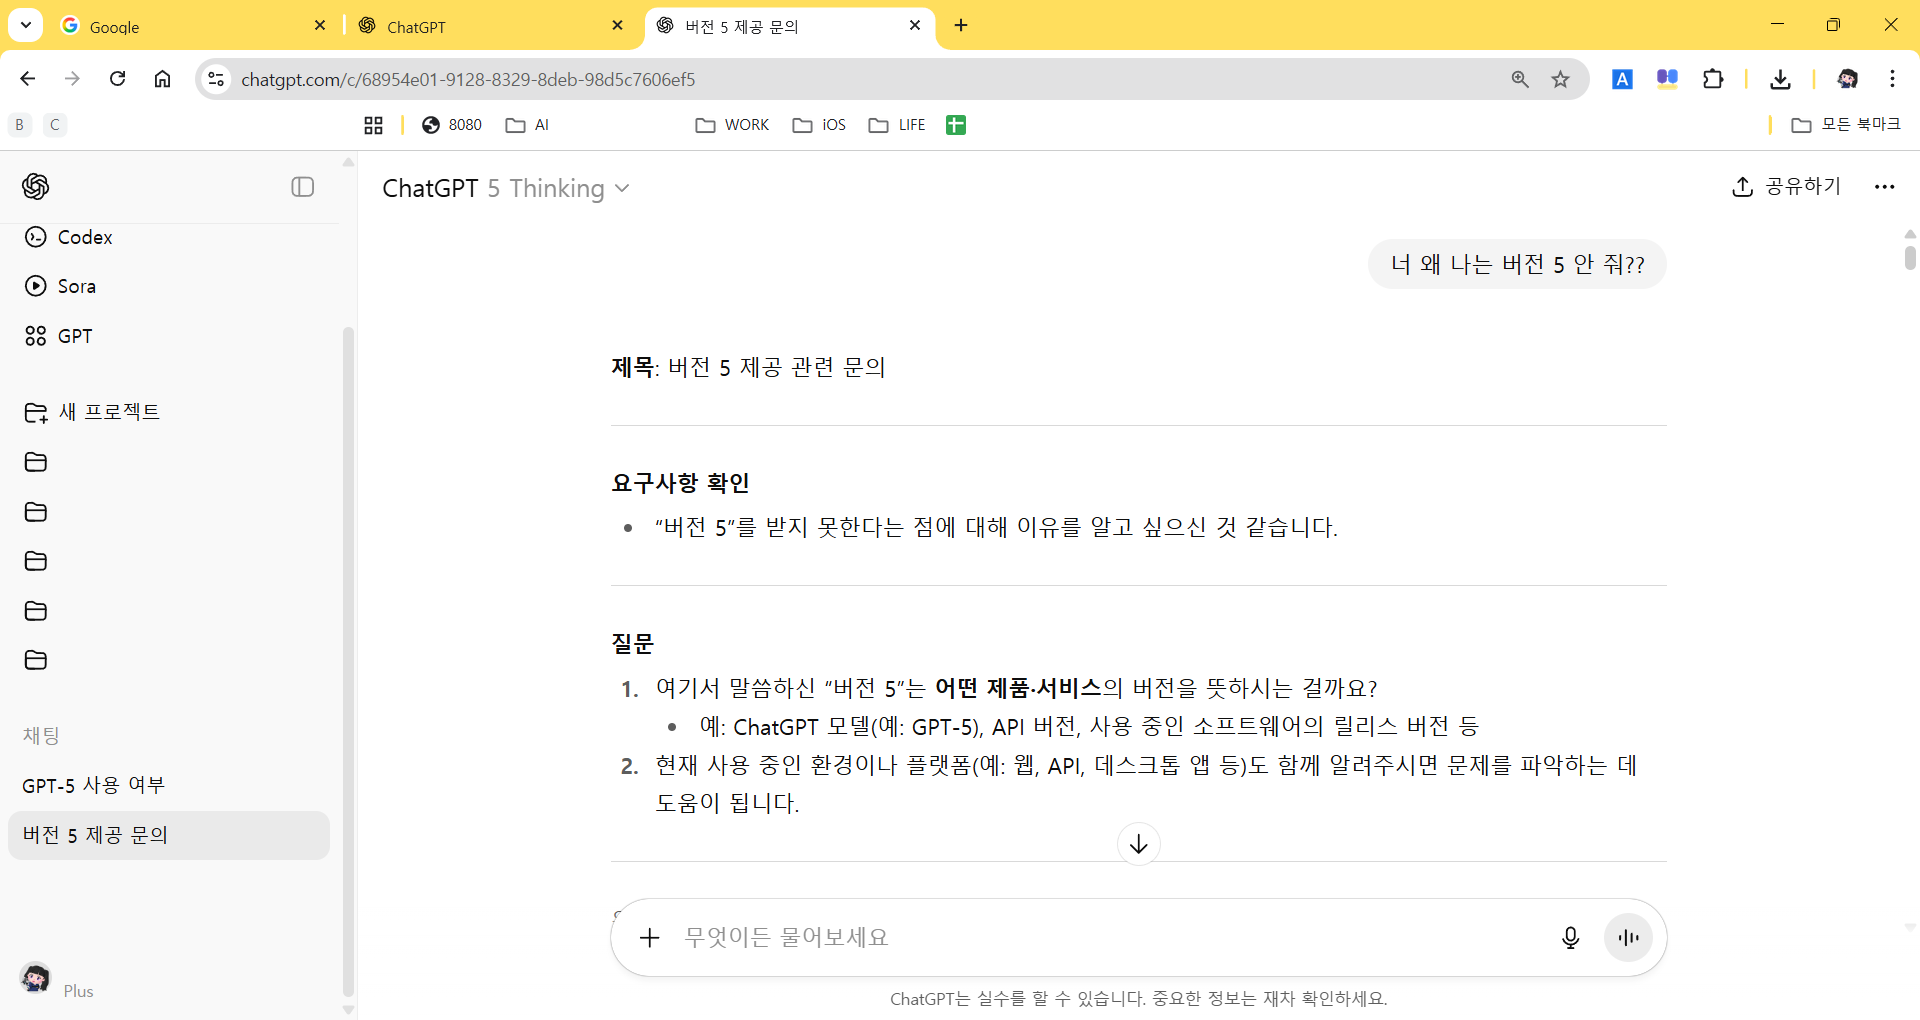1920x1020 pixels.
Task: Click the user message 너 왜 나는 버전 5 안 줘??
Action: coord(1517,264)
